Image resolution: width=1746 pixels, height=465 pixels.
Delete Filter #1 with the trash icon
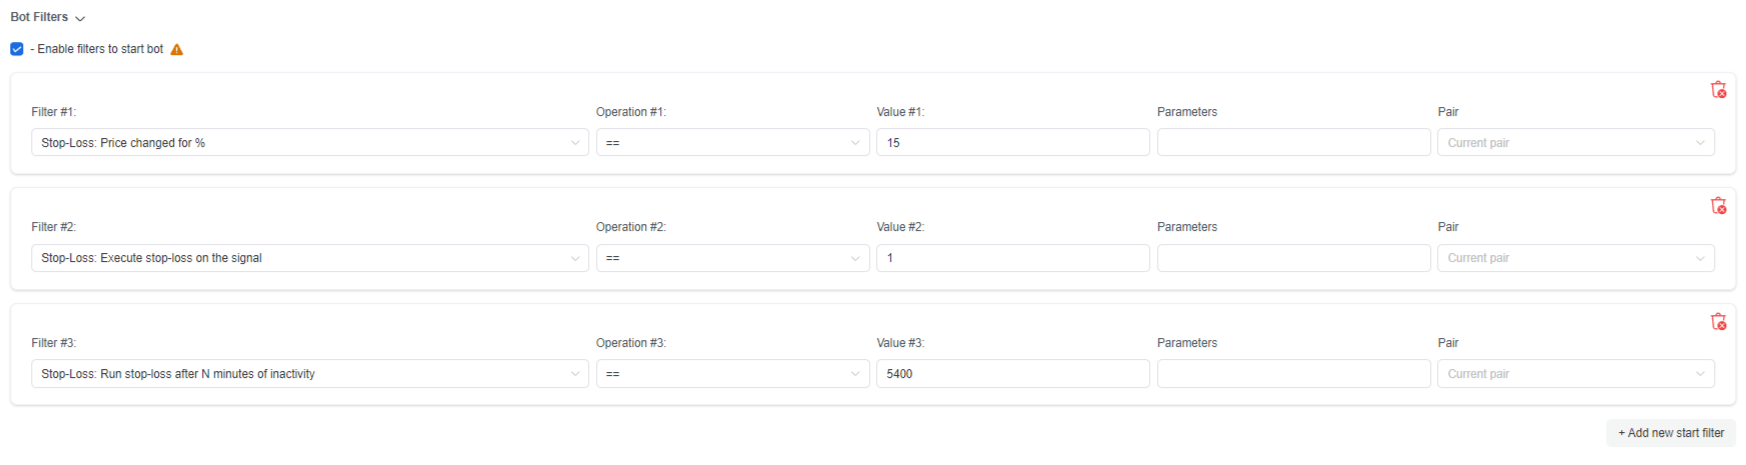[x=1718, y=90]
